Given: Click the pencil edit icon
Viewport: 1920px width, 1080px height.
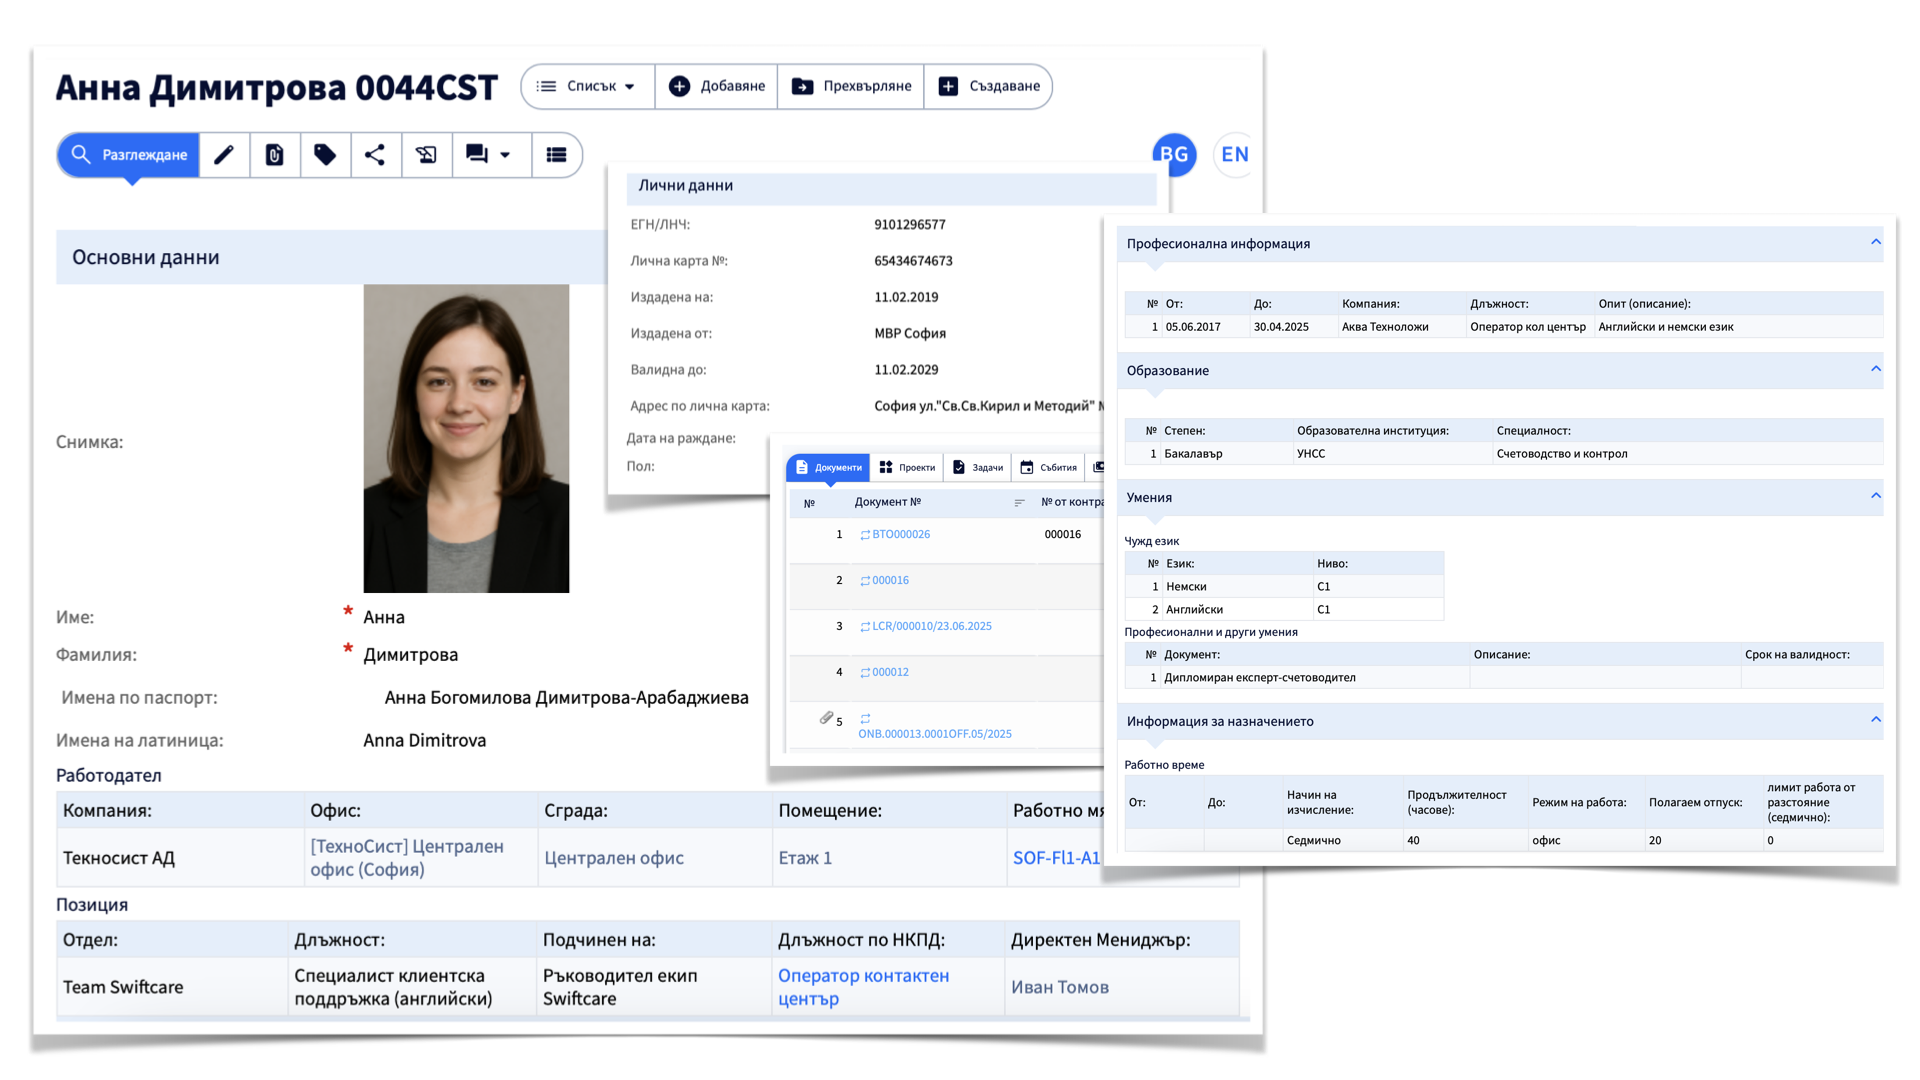Looking at the screenshot, I should [224, 155].
